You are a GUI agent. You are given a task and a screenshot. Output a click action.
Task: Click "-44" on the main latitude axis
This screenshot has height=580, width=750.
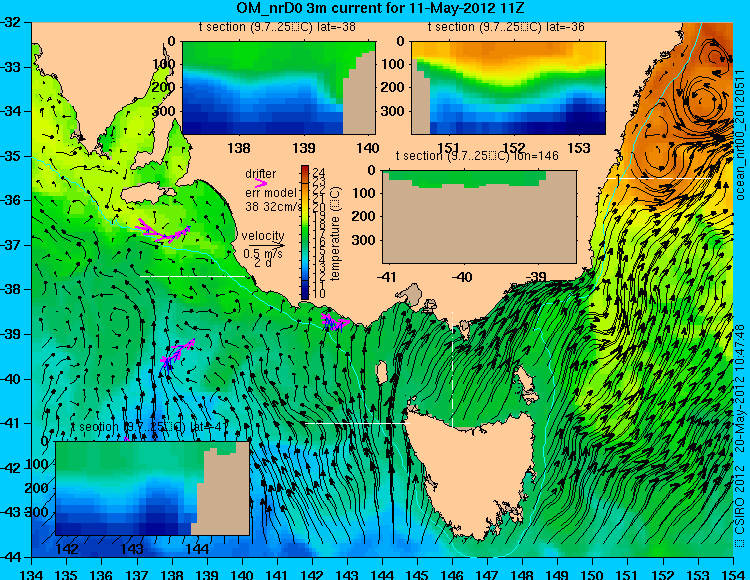(x=13, y=557)
